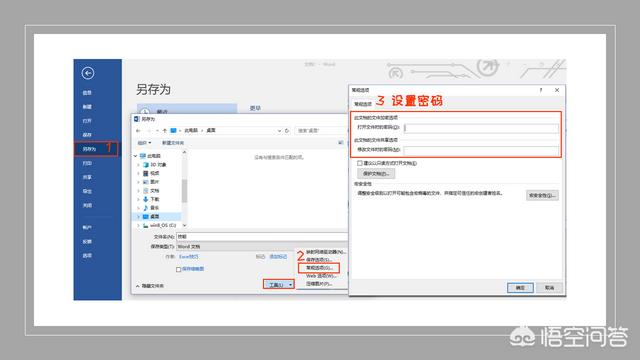The width and height of the screenshot is (640, 360).
Task: Open Options (选项) in the backstage sidebar
Action: point(87,256)
